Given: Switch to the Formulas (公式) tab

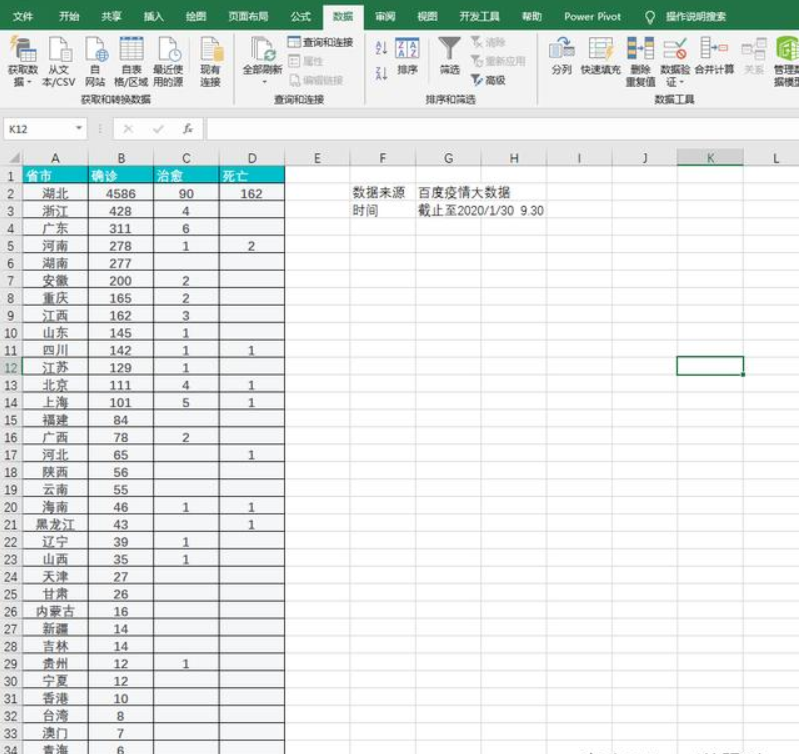Looking at the screenshot, I should tap(301, 17).
